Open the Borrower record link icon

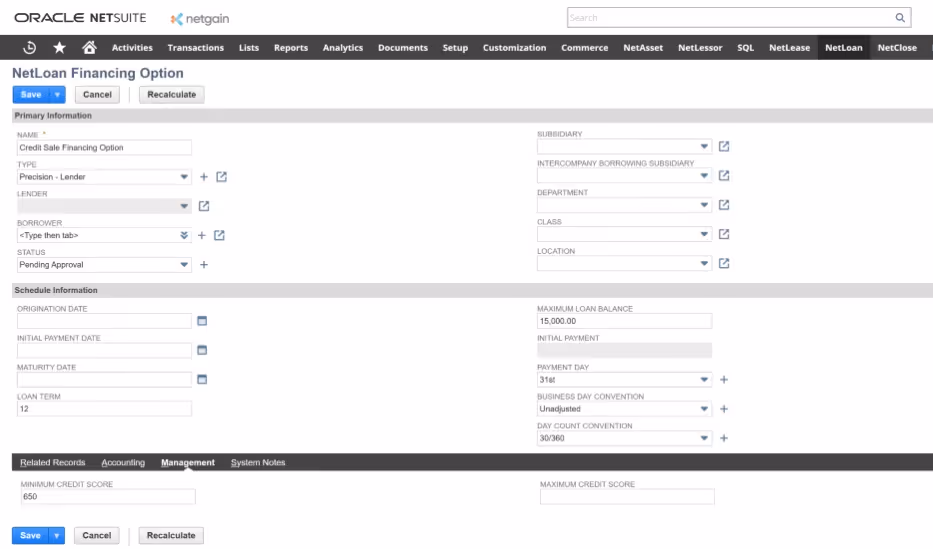tap(219, 236)
